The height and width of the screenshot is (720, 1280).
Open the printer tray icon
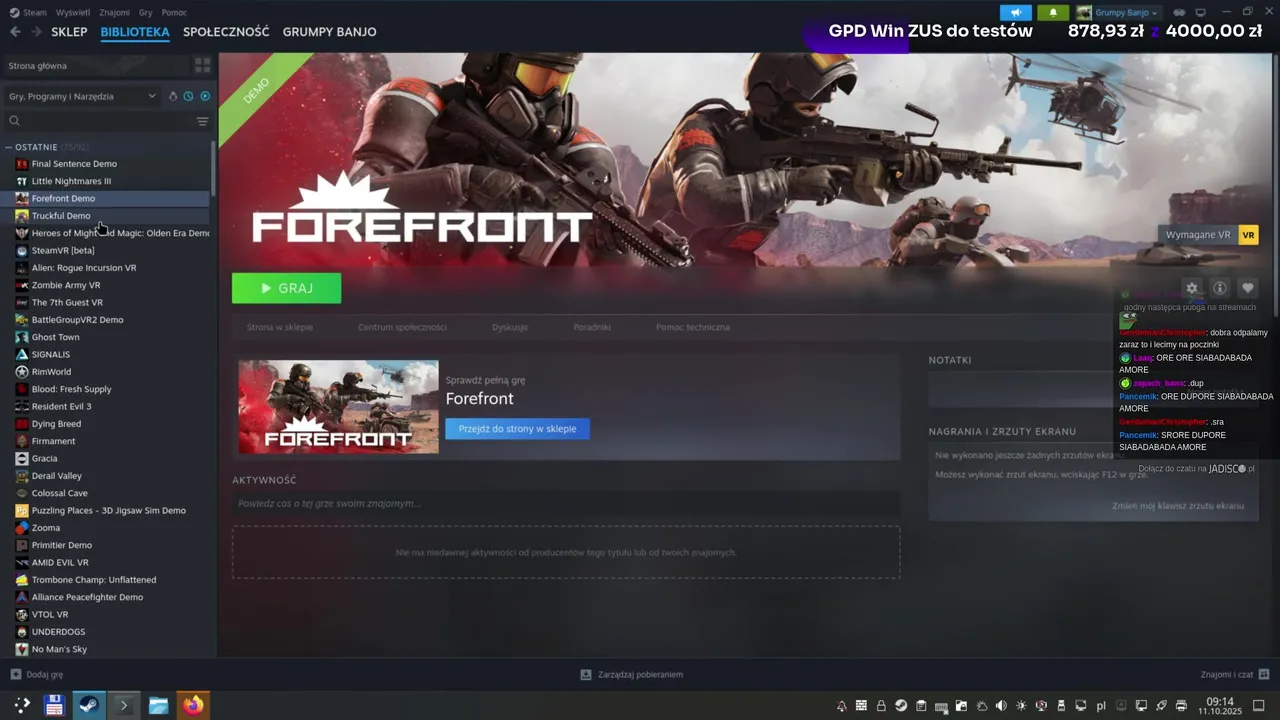tap(1181, 706)
